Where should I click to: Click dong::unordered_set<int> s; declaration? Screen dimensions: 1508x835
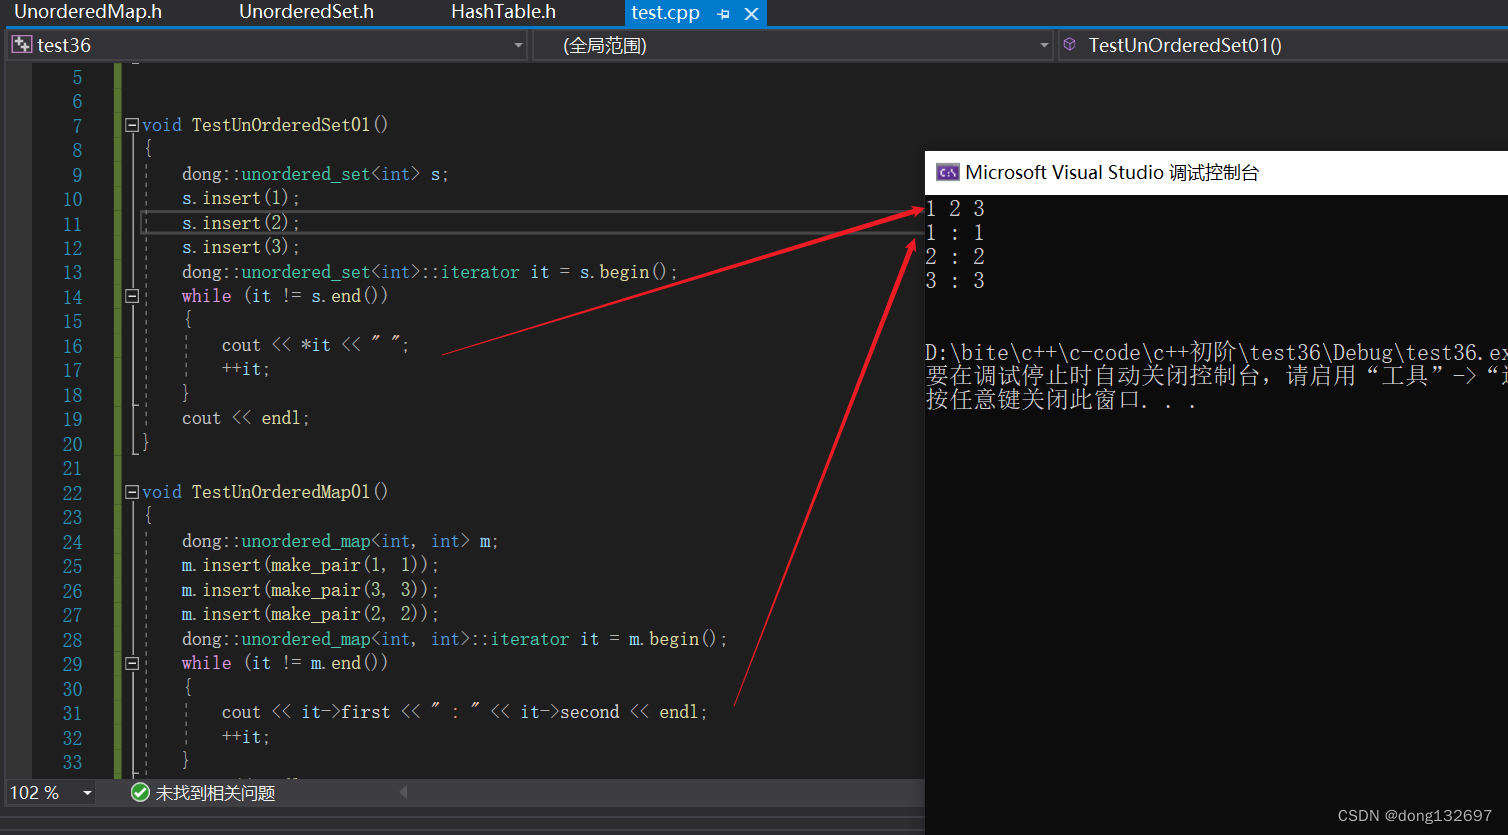pos(315,174)
